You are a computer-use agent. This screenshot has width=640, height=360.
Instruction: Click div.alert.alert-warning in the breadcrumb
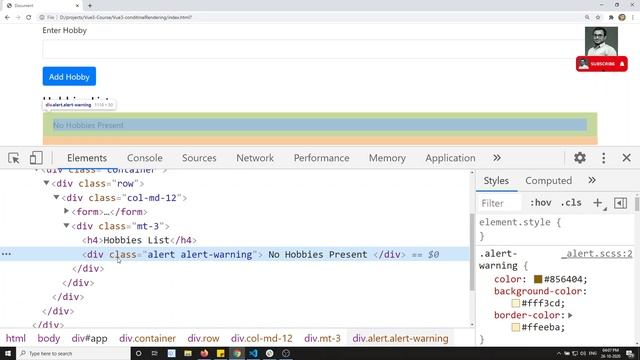point(400,338)
